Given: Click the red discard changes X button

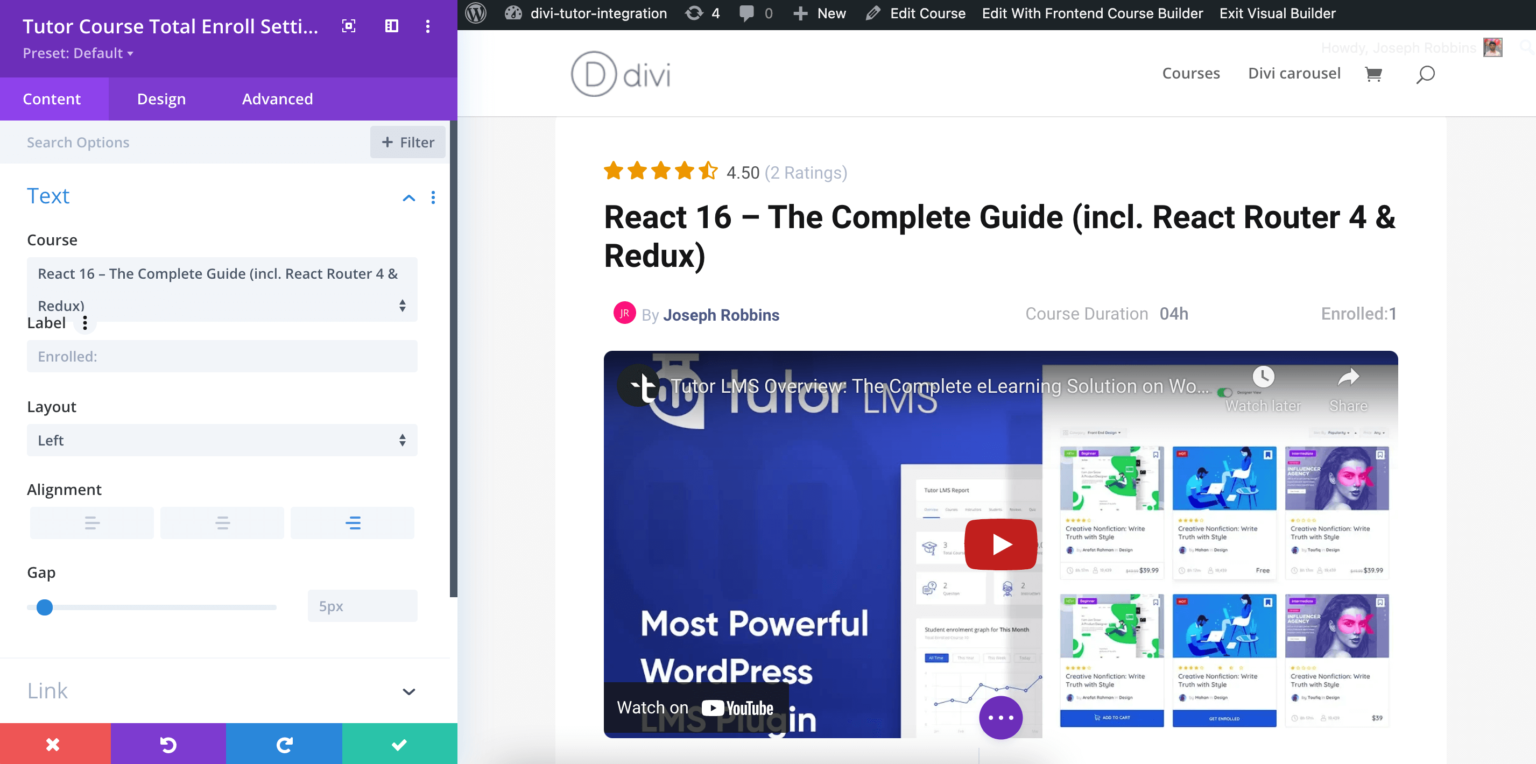Looking at the screenshot, I should (54, 744).
